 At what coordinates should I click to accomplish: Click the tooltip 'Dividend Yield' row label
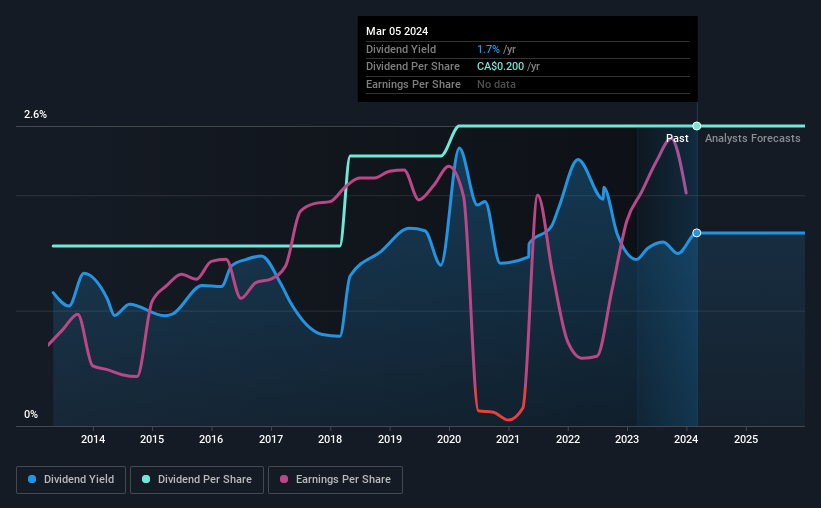[x=401, y=49]
